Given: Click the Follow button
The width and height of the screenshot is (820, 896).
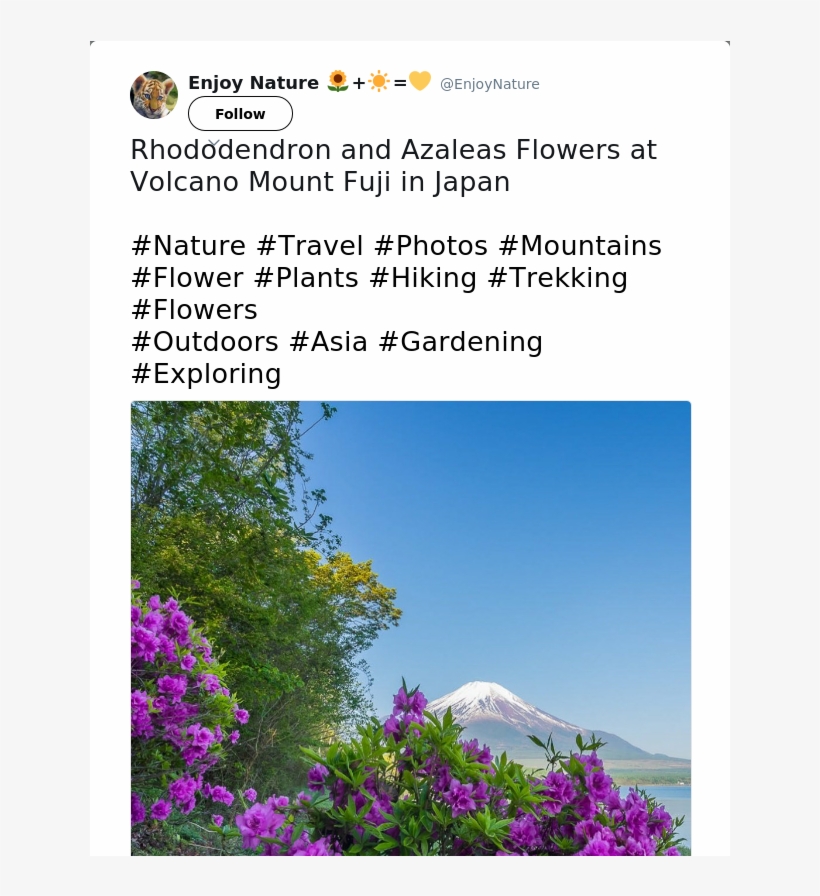Looking at the screenshot, I should (240, 113).
